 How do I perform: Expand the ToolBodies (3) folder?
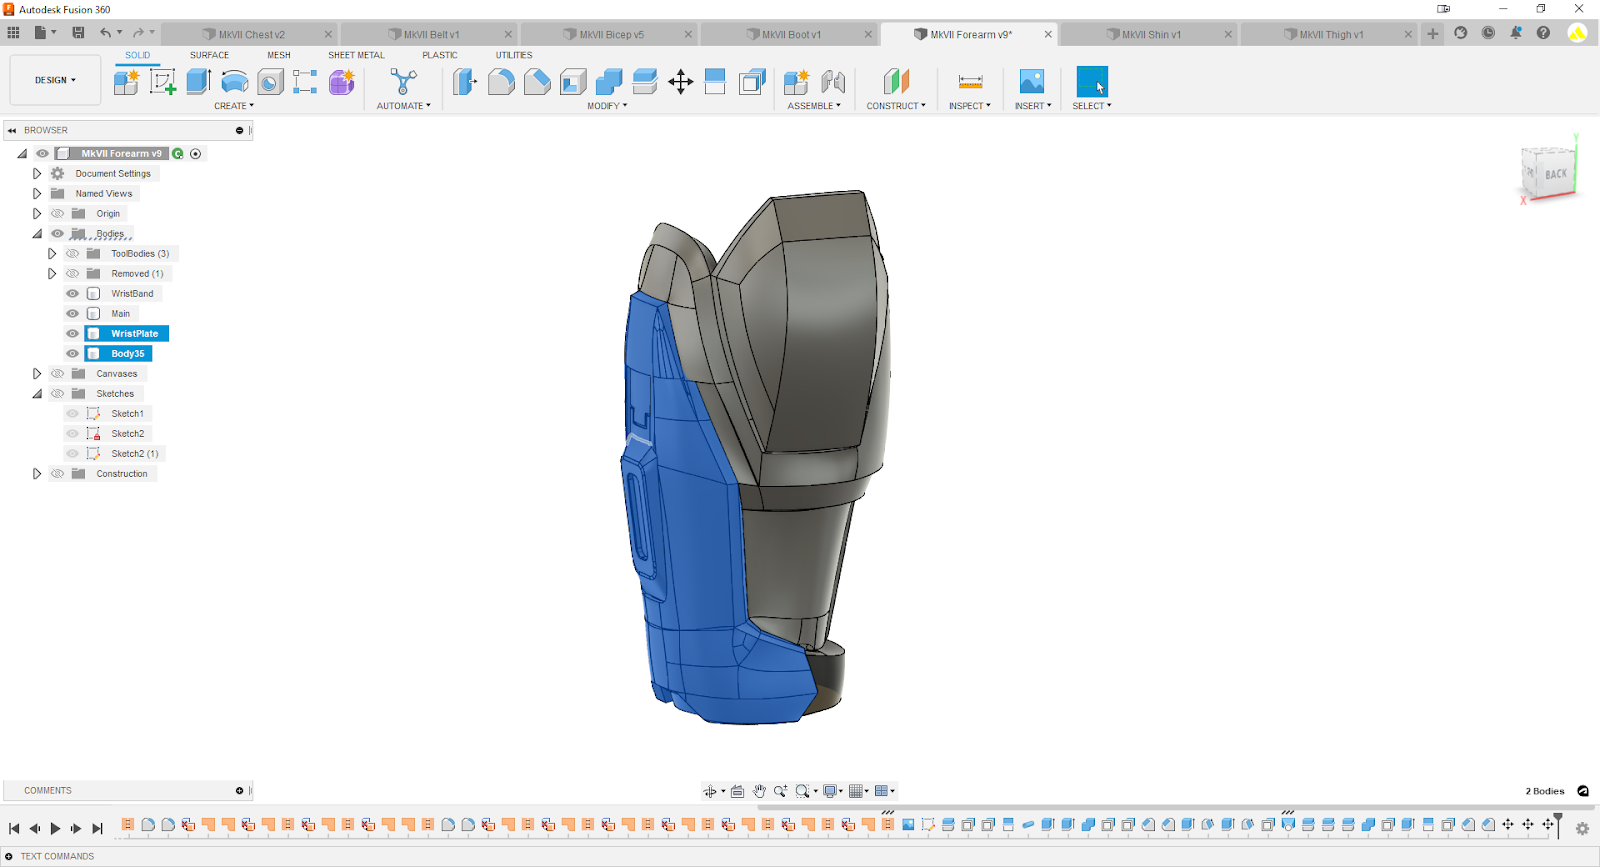52,254
